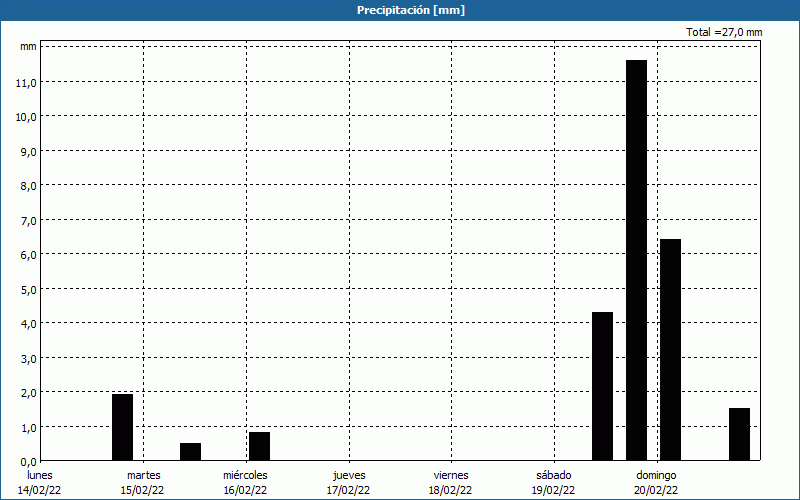Click the 2,0 y-axis value

point(28,392)
